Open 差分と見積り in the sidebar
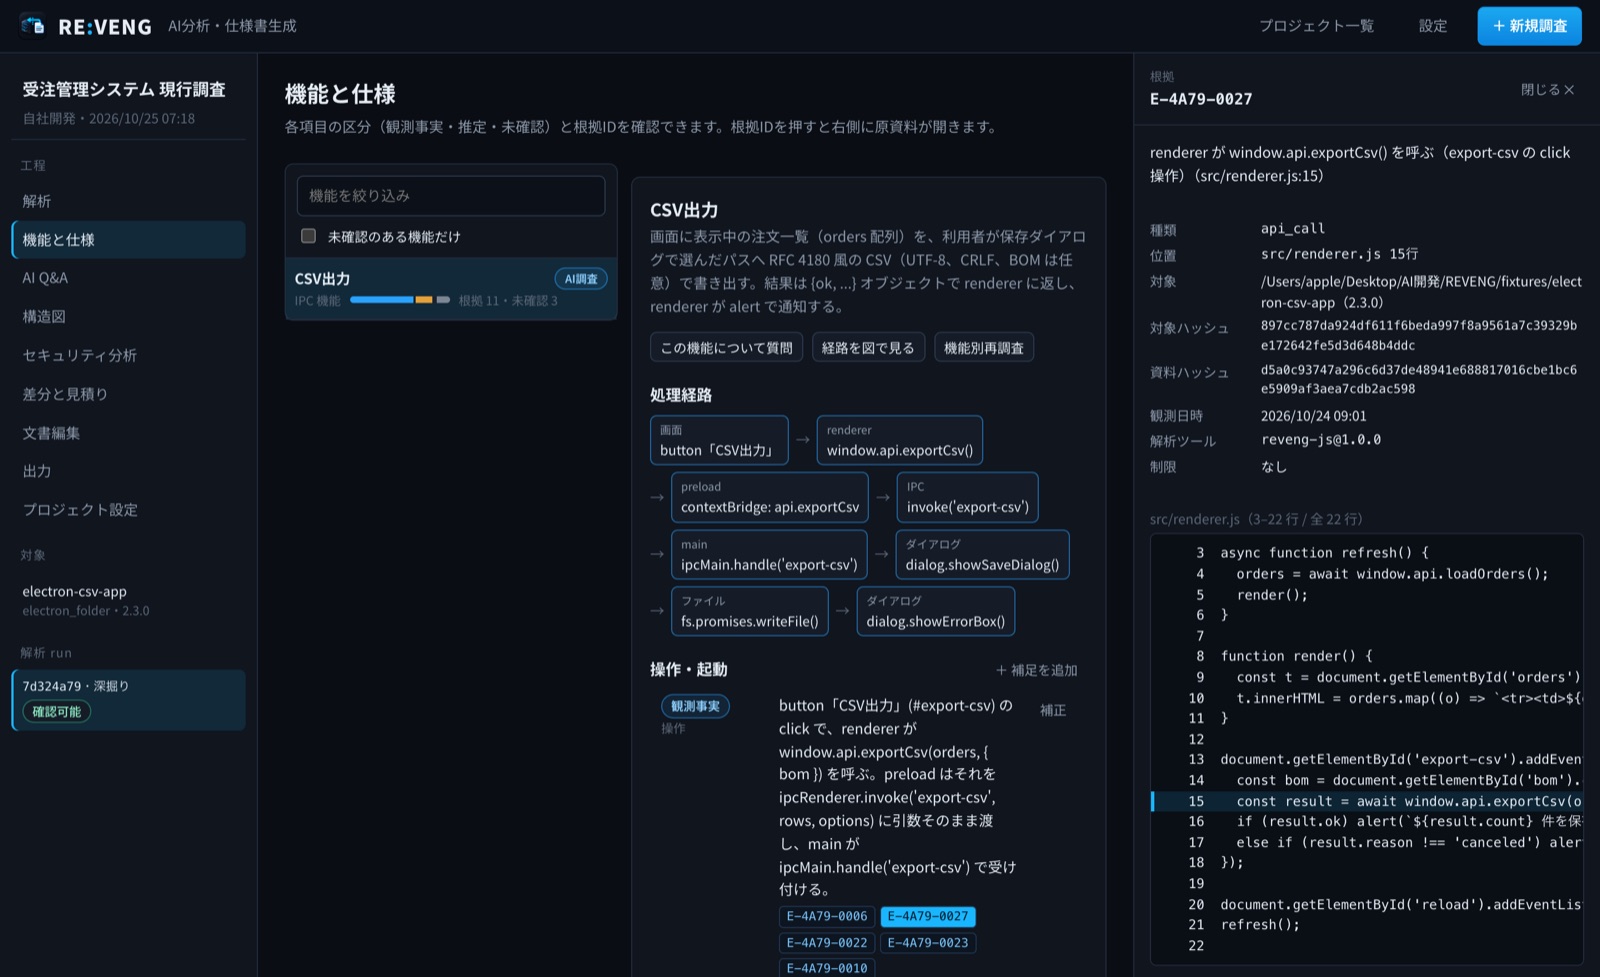The height and width of the screenshot is (977, 1600). click(x=128, y=394)
